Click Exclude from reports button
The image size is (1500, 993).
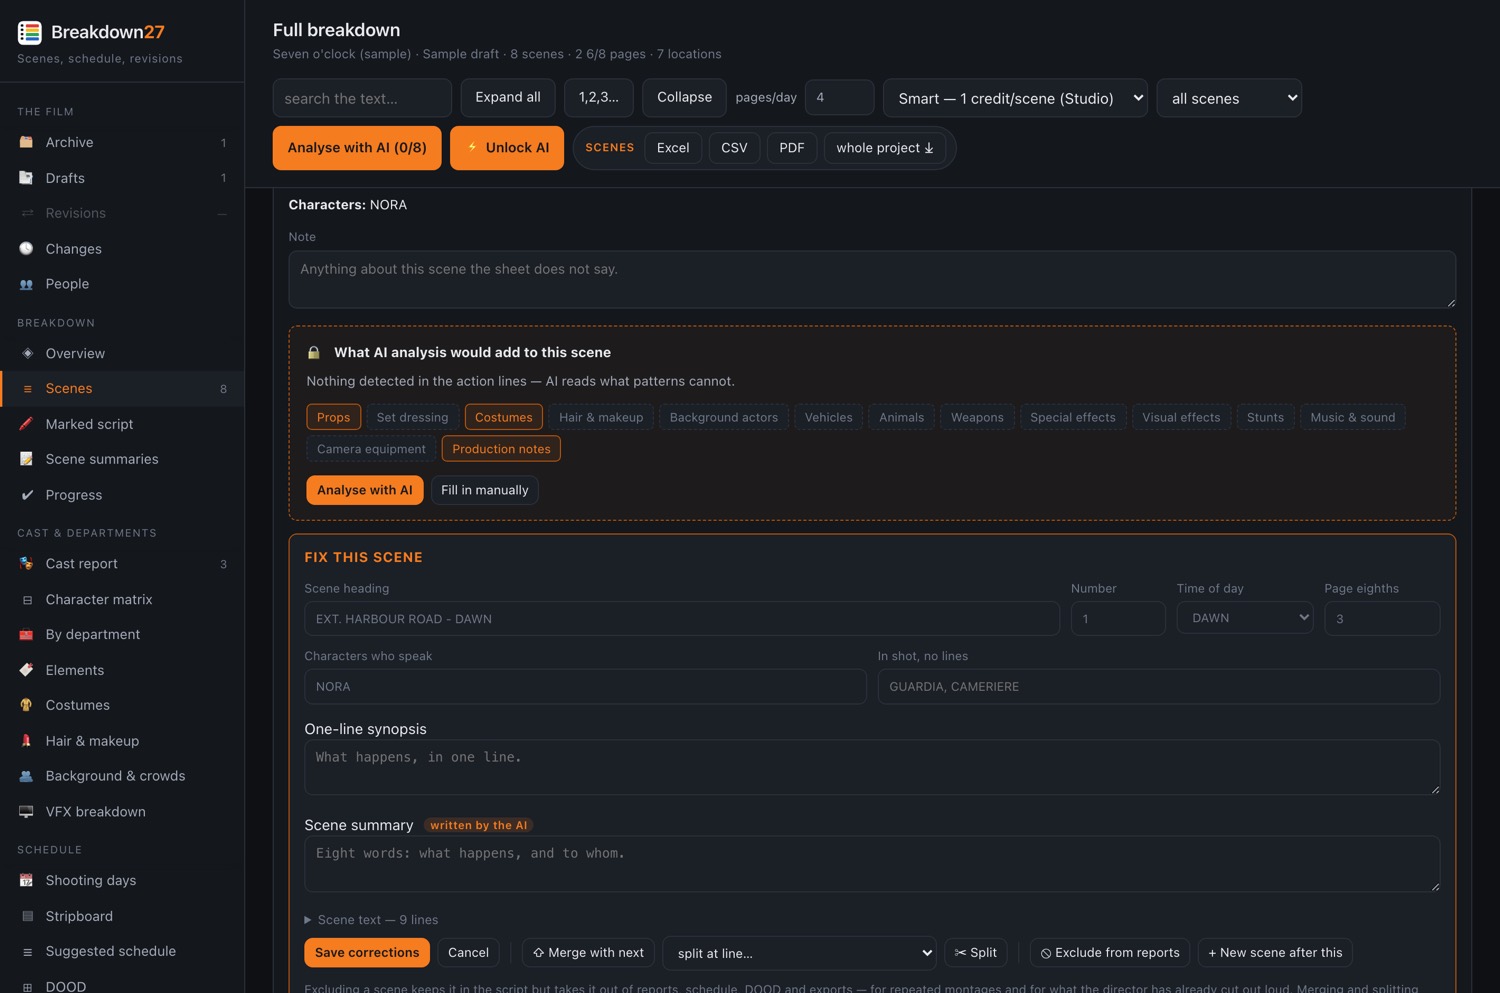(1110, 953)
